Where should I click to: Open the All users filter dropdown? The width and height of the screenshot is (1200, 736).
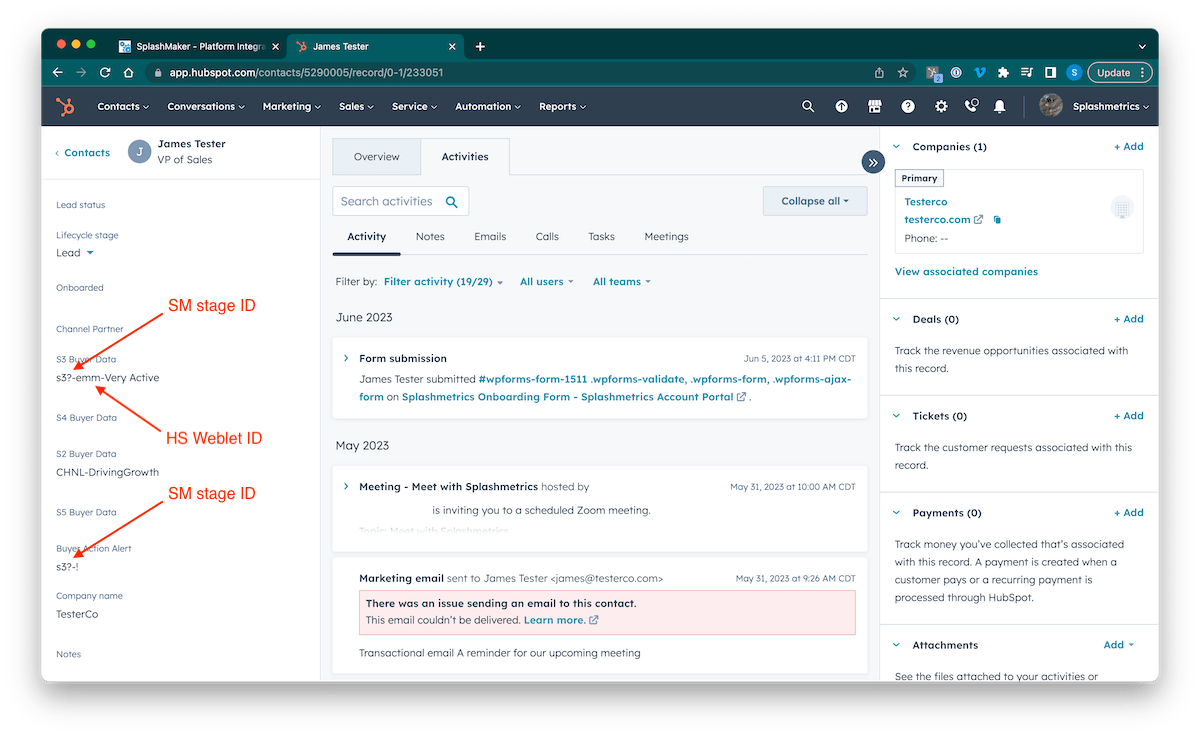547,282
